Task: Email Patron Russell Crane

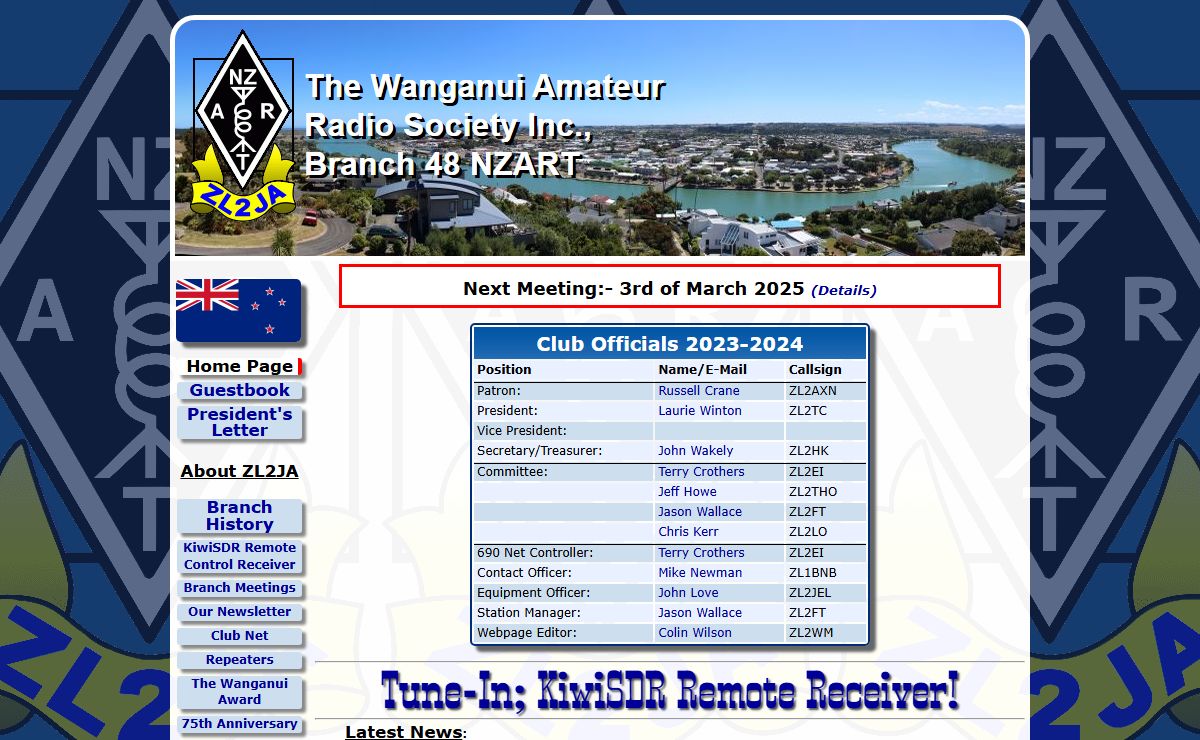Action: (699, 391)
